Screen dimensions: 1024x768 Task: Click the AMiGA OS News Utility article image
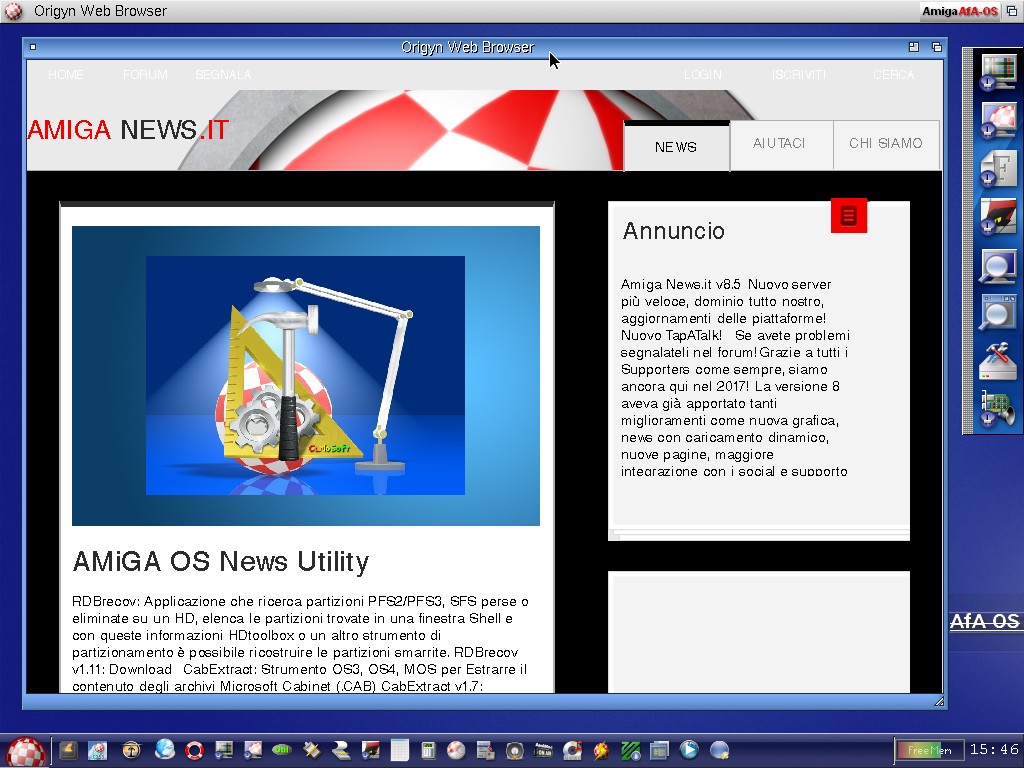305,375
